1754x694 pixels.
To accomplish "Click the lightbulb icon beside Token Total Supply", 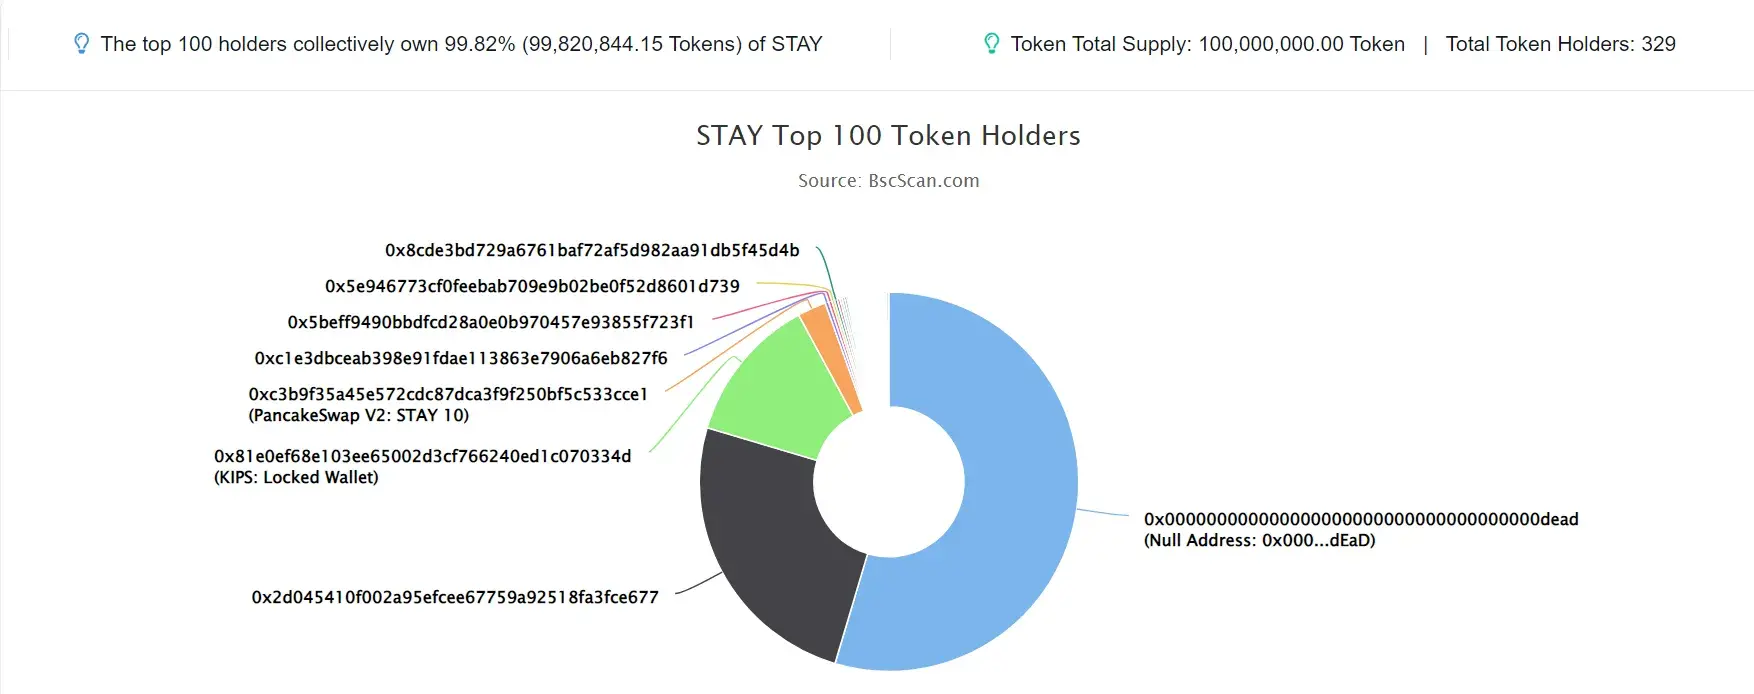I will (x=992, y=44).
